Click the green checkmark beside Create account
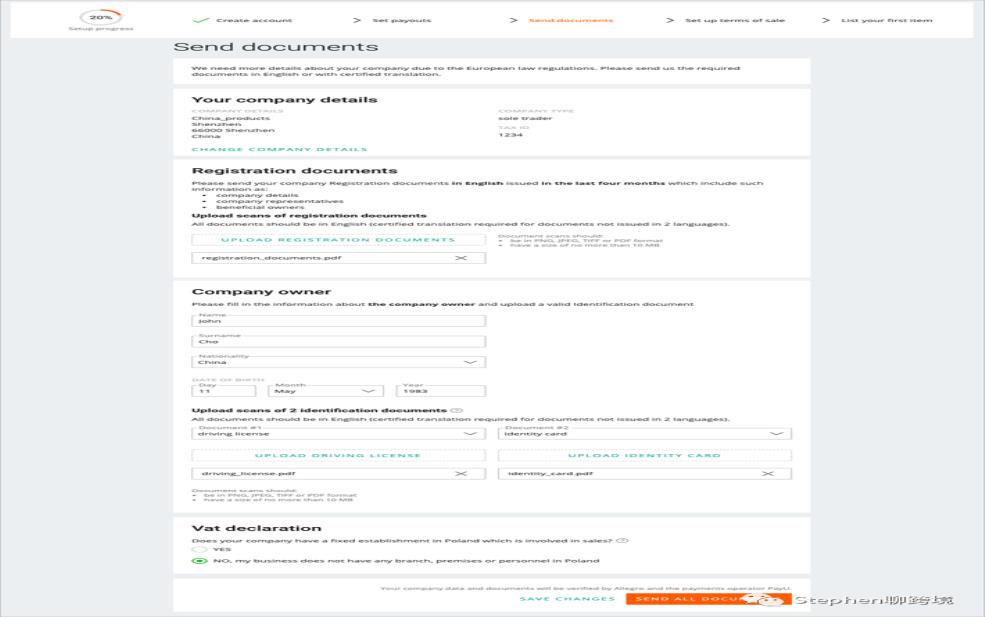985x617 pixels. point(200,20)
